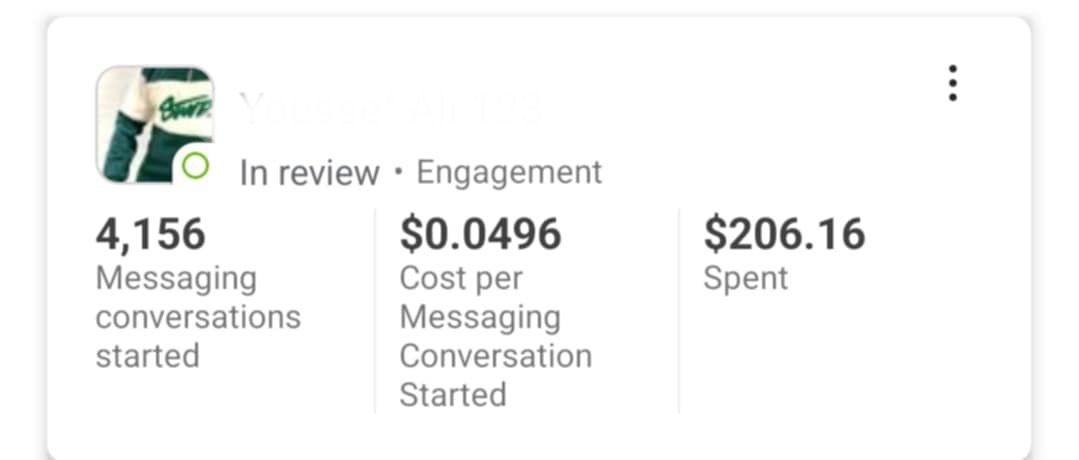Click the $206.16 spent amount

(784, 234)
